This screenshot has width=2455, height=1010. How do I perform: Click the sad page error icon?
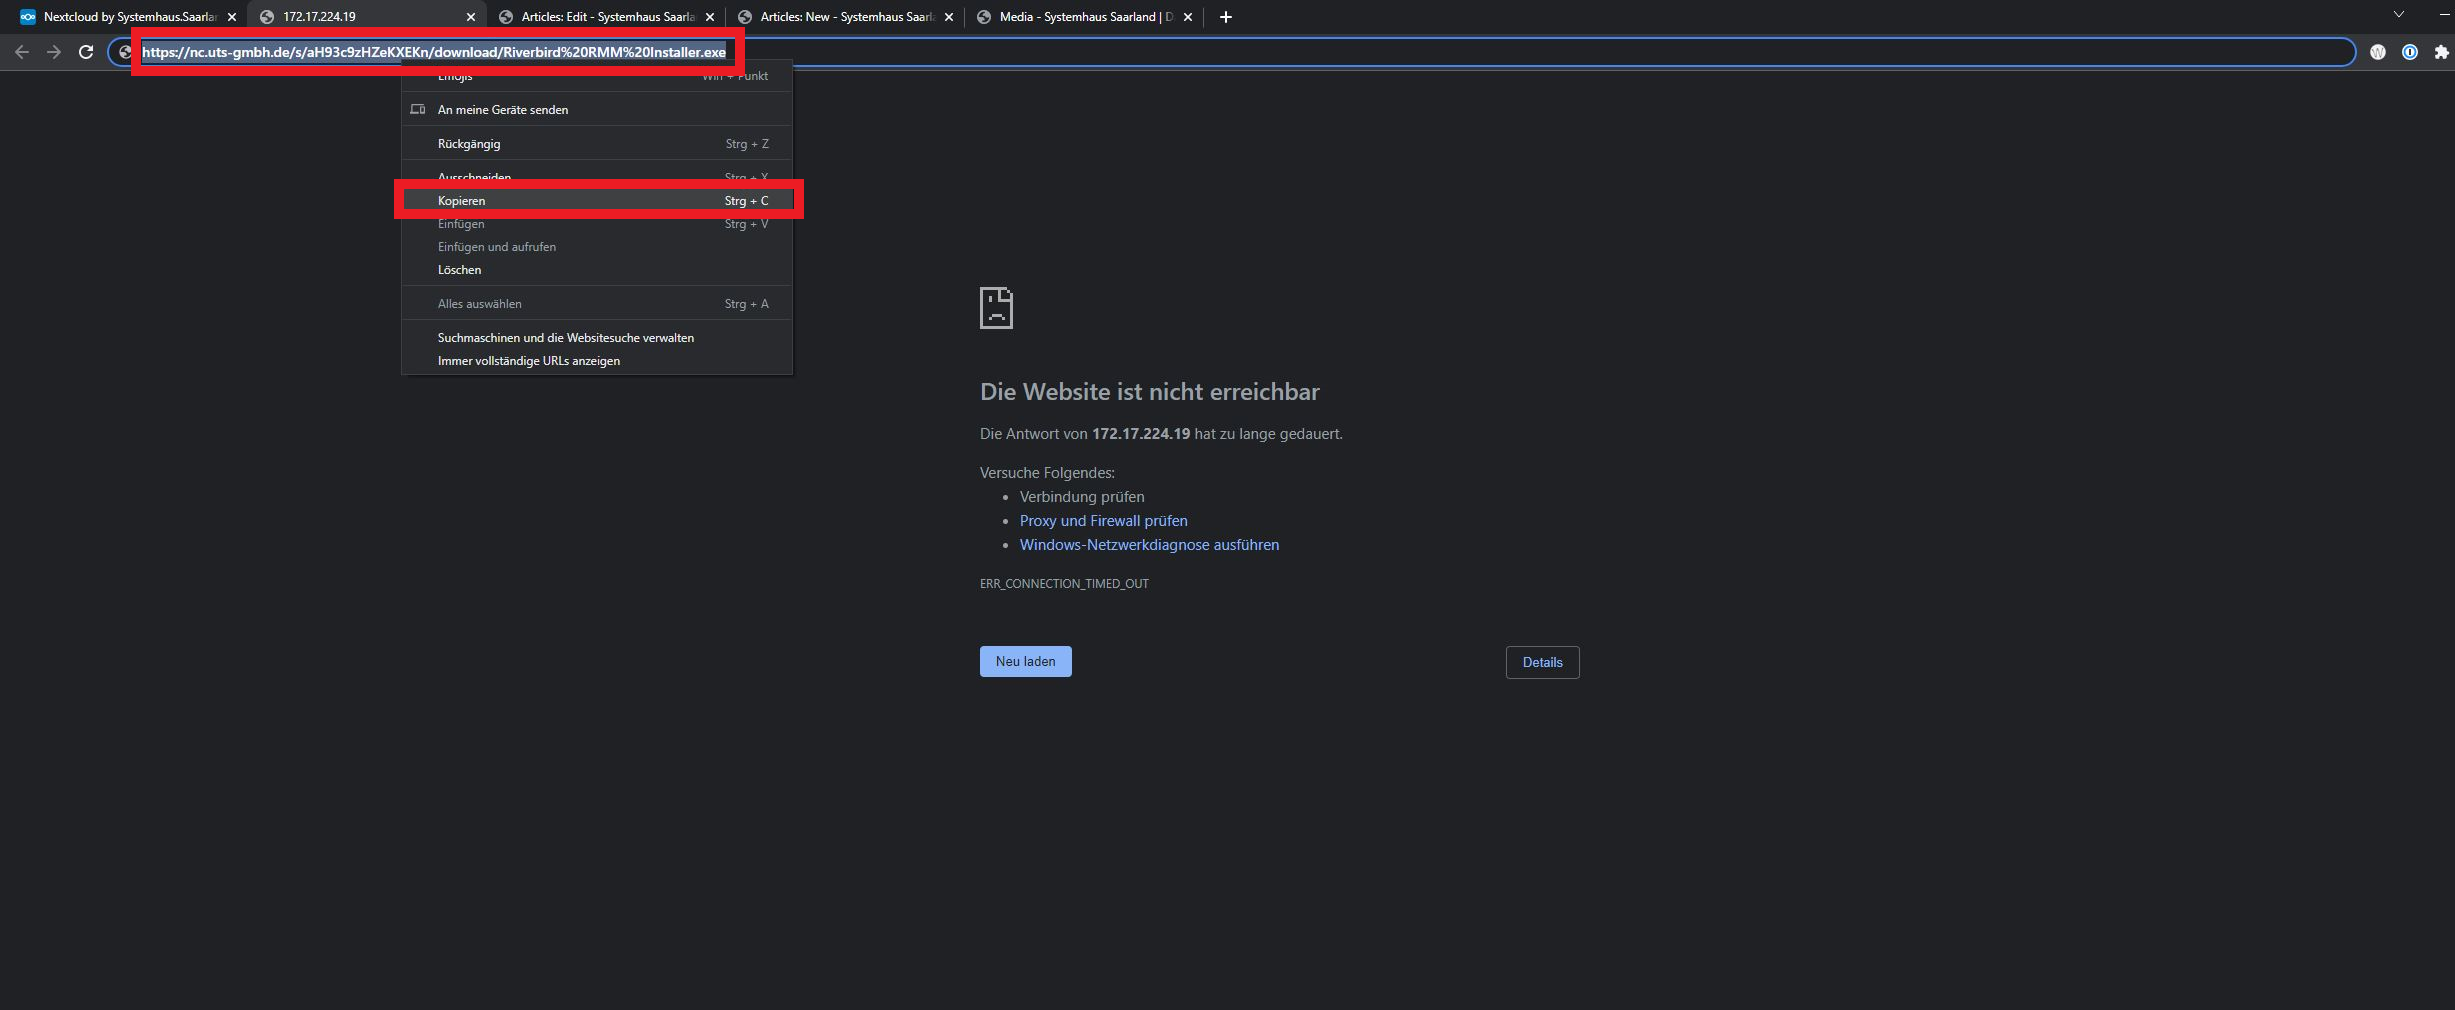click(996, 308)
